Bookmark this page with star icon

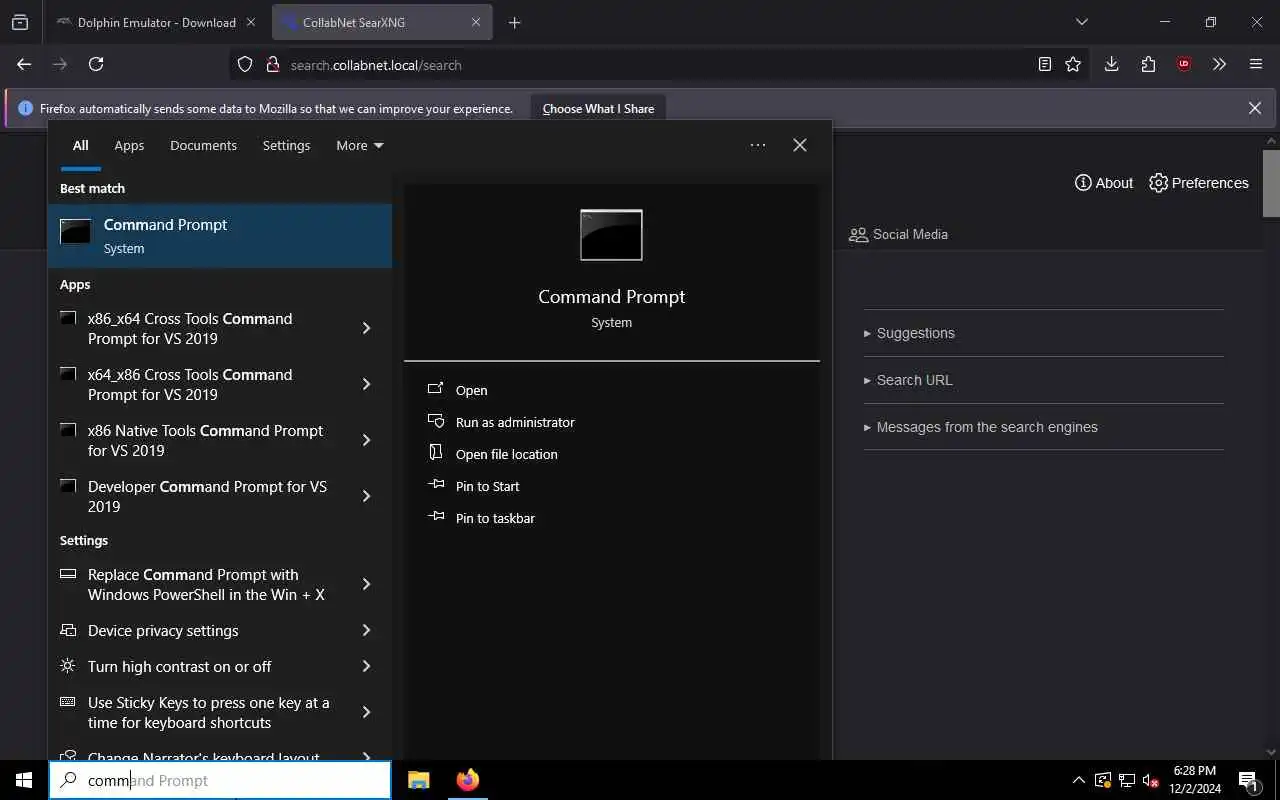pos(1073,64)
